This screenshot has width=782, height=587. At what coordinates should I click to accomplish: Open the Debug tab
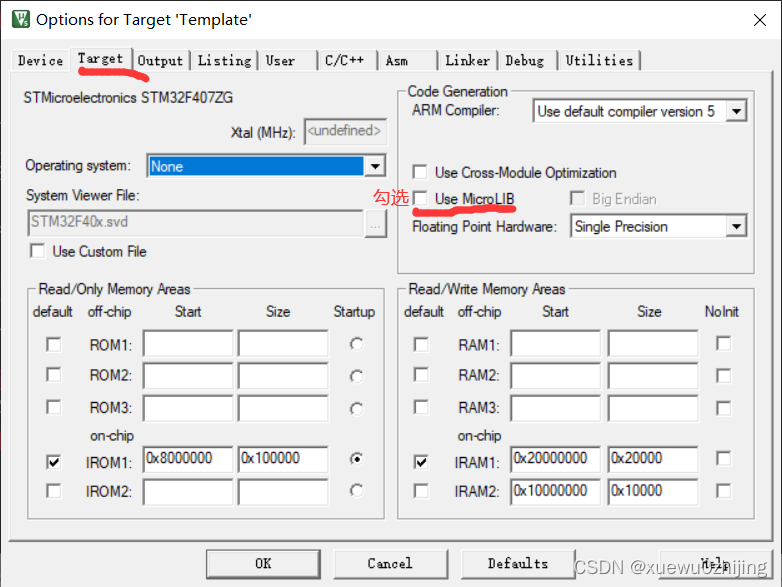point(527,60)
